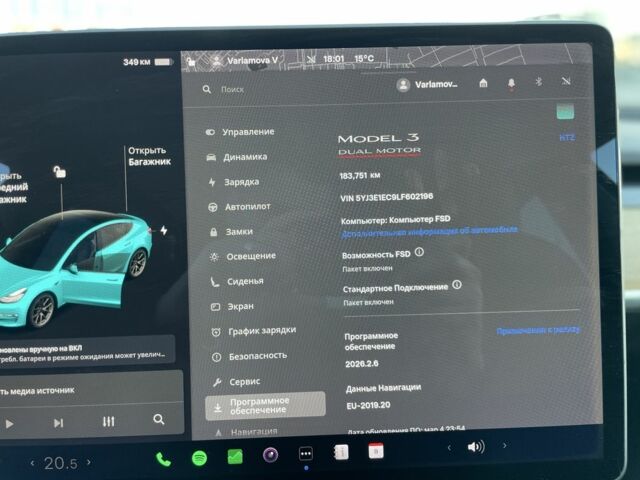This screenshot has width=640, height=480.
Task: Show info for Возможность FSD
Action: [419, 253]
